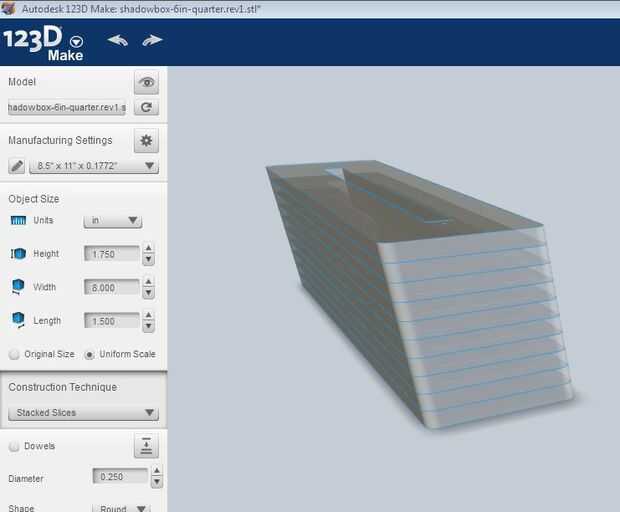Click the Length cube icon

(x=18, y=320)
